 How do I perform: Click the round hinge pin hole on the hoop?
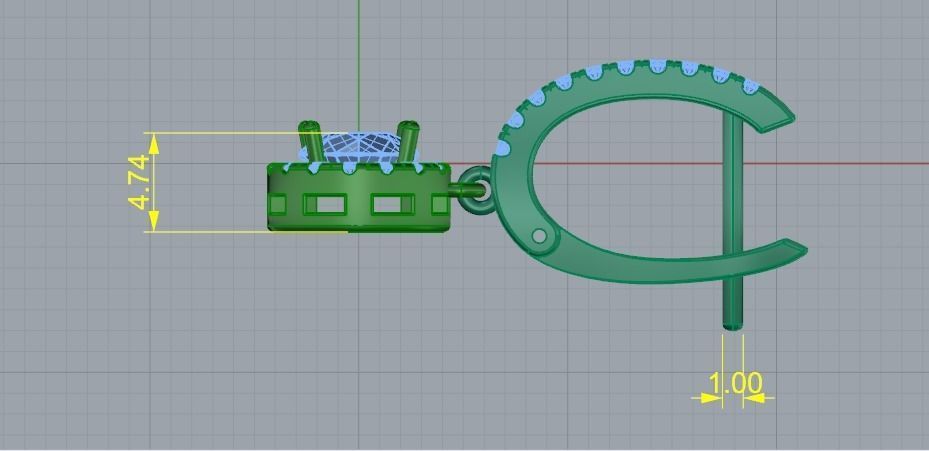[x=539, y=236]
